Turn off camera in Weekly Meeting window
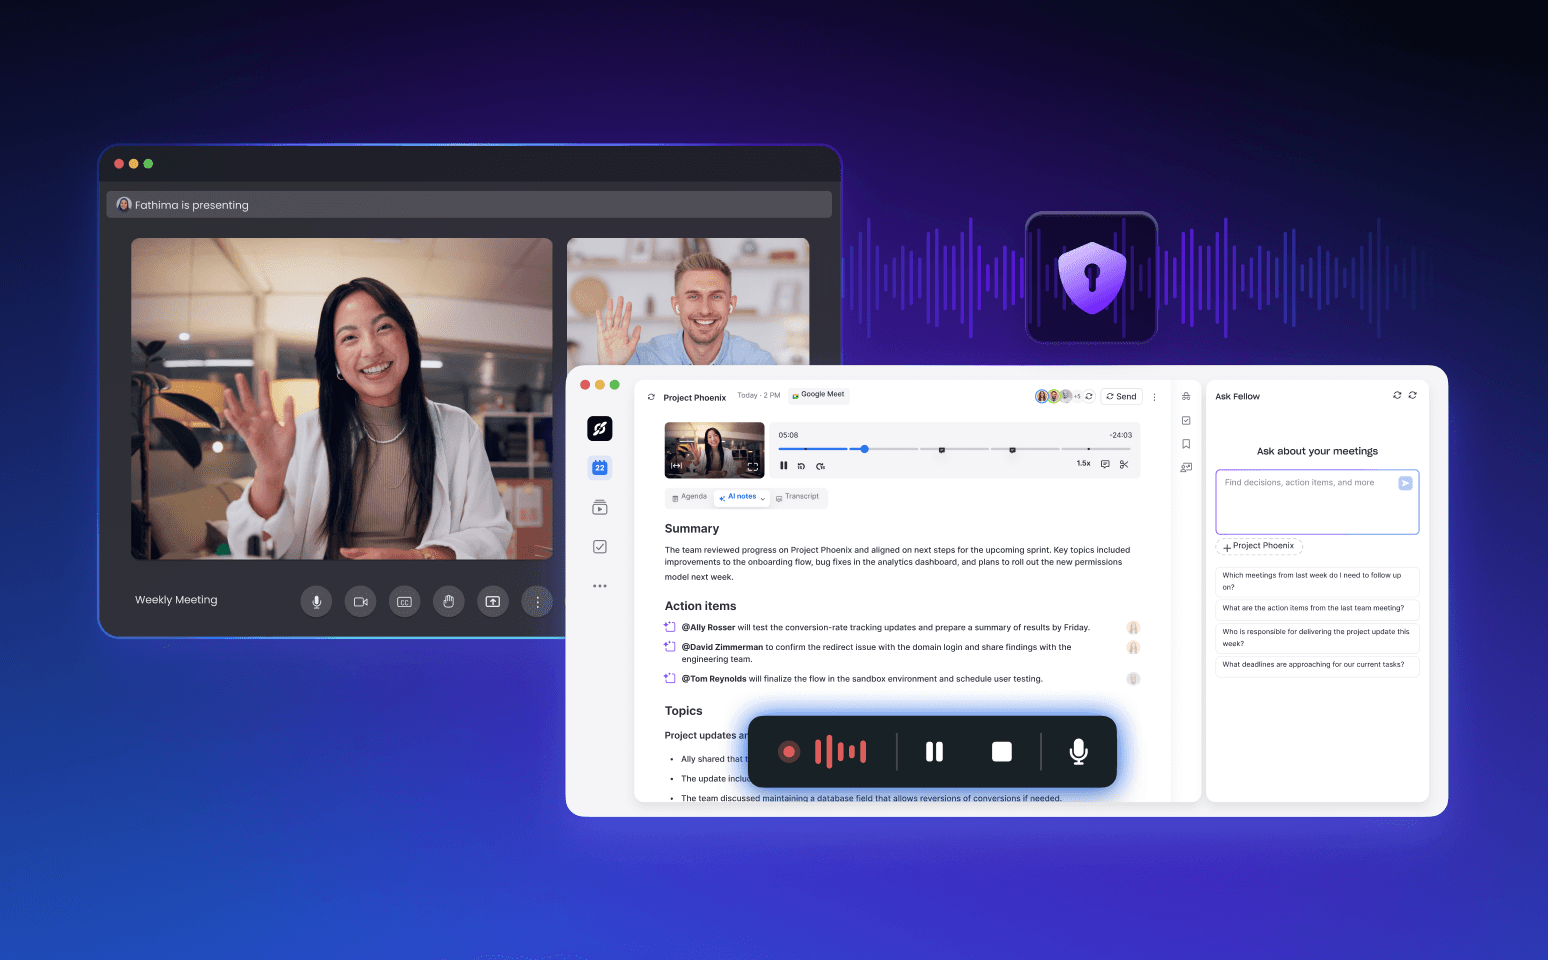 (360, 602)
